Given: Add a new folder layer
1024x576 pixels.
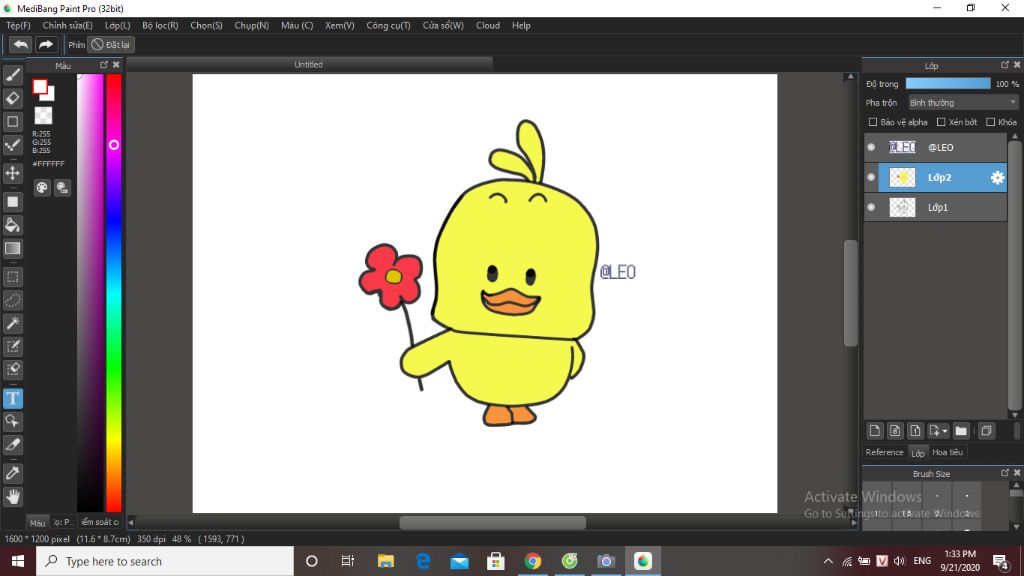Looking at the screenshot, I should pyautogui.click(x=961, y=431).
